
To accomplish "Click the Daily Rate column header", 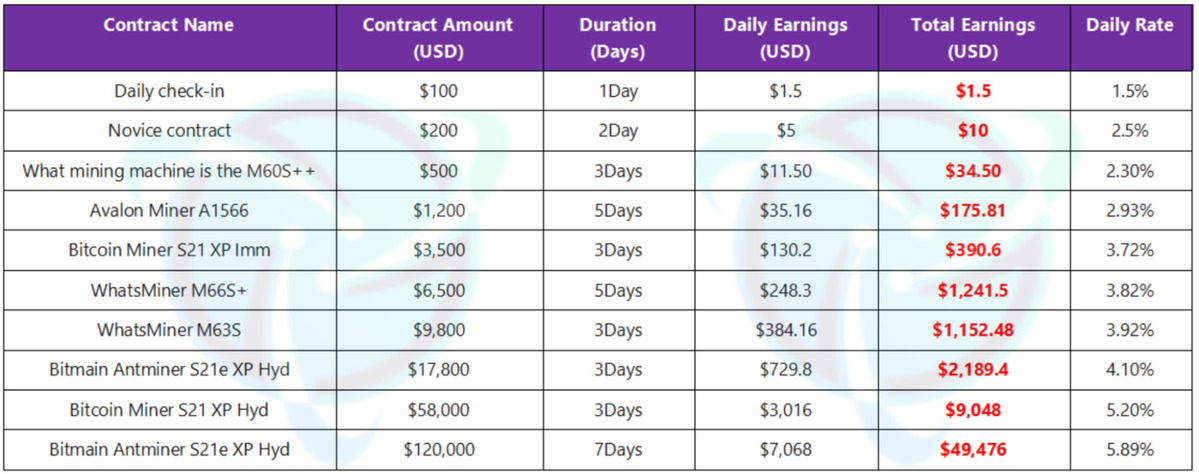I will pyautogui.click(x=1129, y=25).
